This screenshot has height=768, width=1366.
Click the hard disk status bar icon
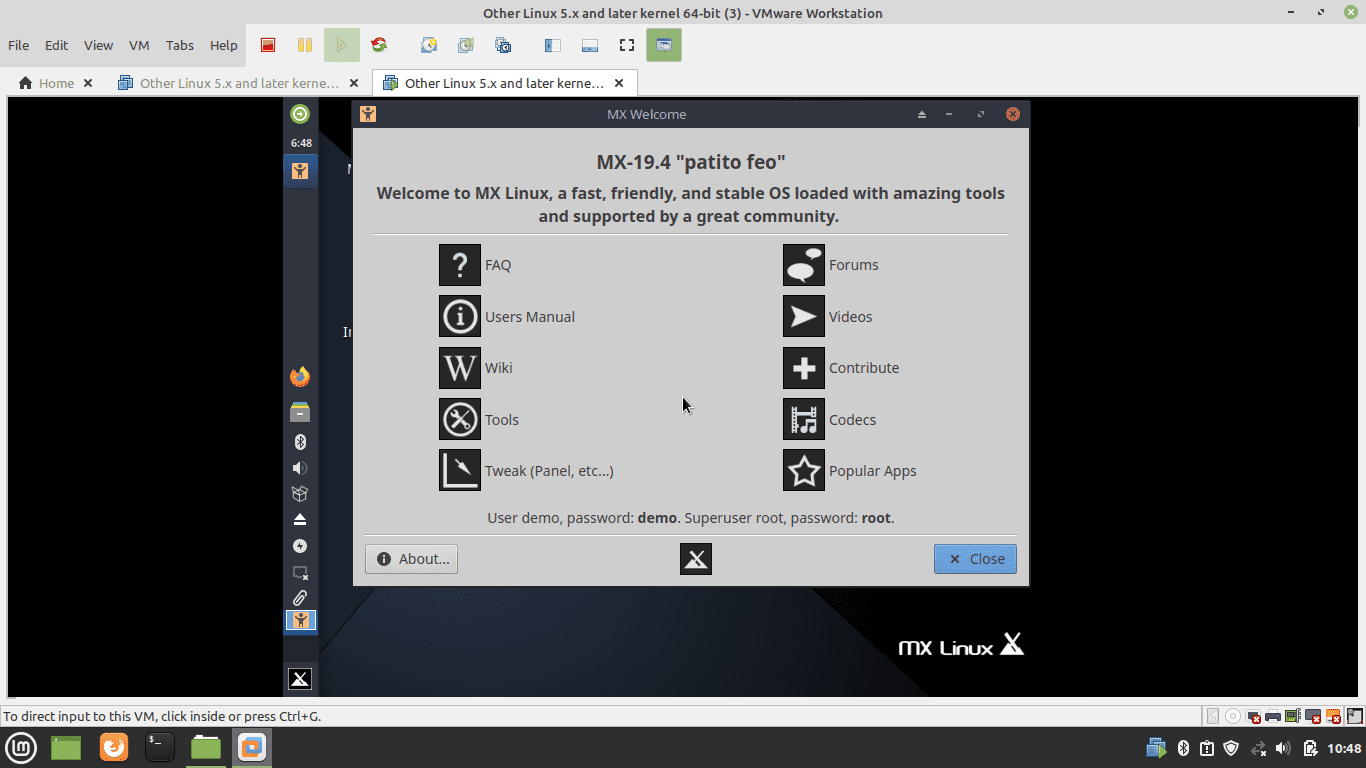click(1214, 716)
